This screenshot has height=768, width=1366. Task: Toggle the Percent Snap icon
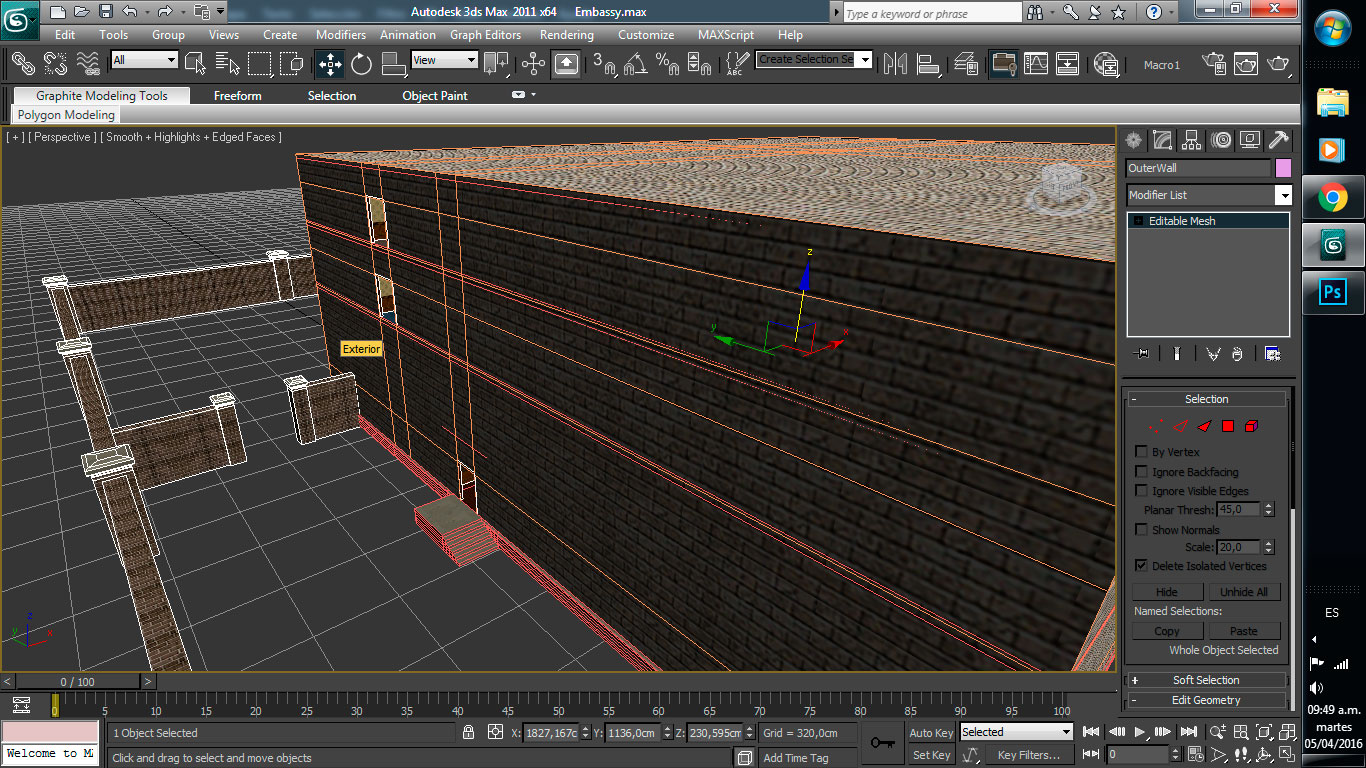(x=667, y=64)
